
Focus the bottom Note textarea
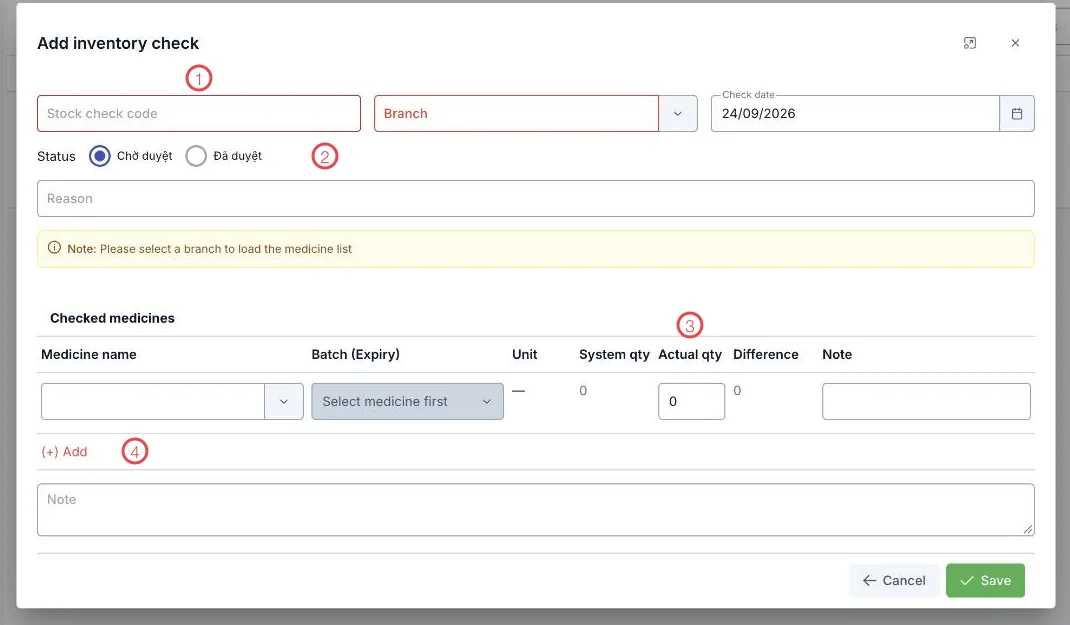[x=536, y=510]
